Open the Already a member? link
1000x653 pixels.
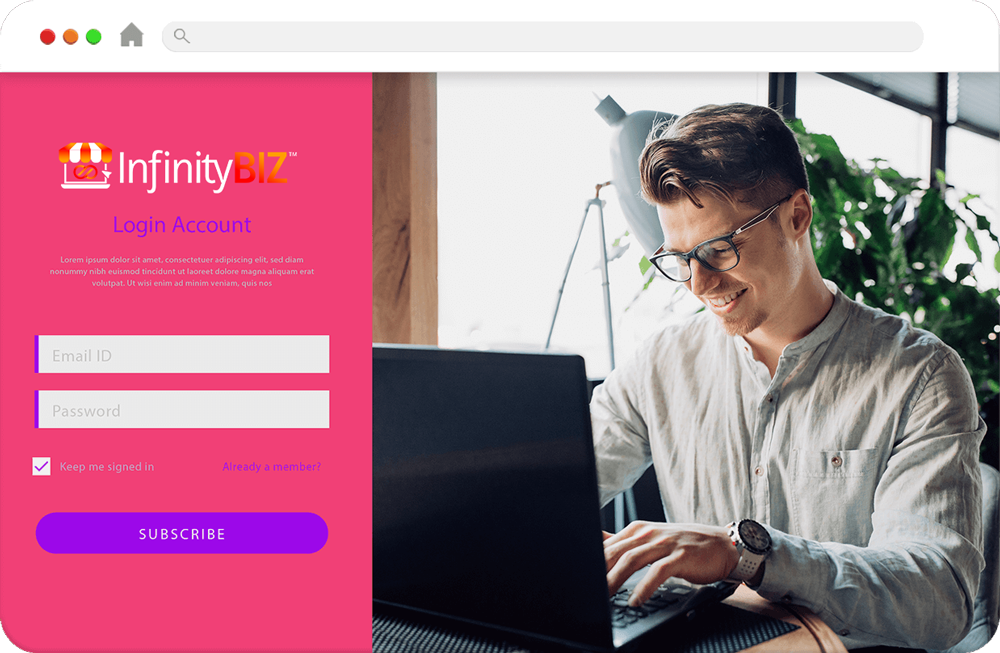pos(271,467)
